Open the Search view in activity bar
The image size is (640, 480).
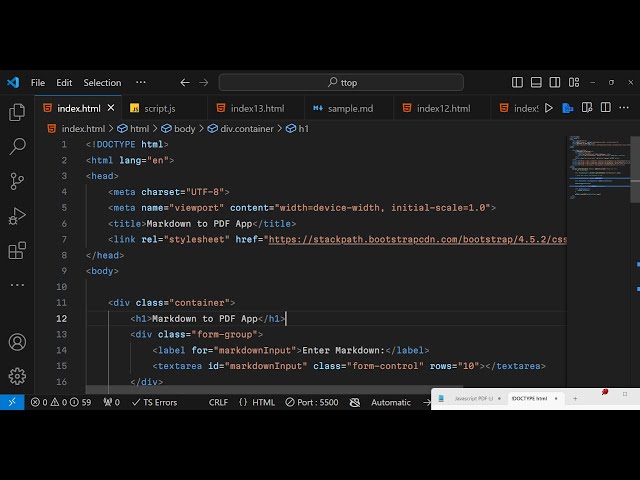(17, 147)
